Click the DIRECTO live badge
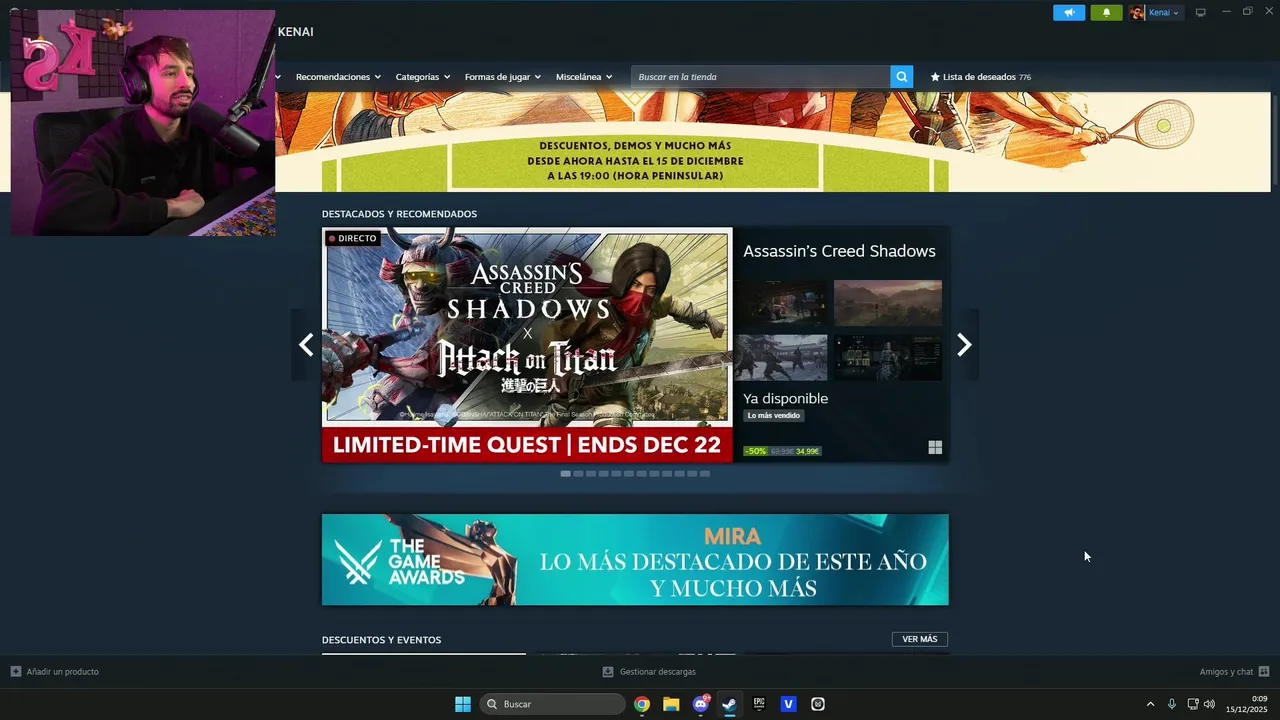1280x720 pixels. pos(353,238)
